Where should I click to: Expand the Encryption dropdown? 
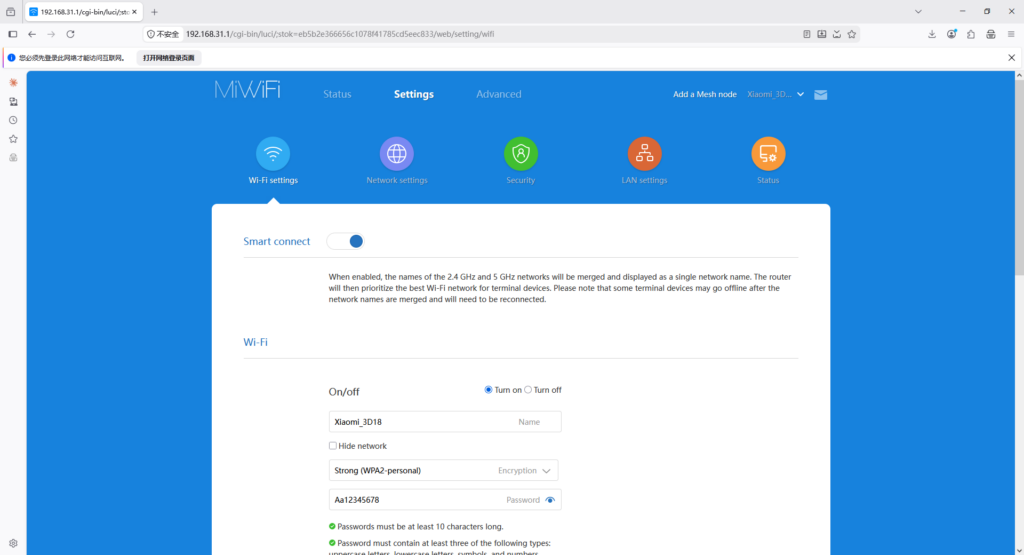tap(443, 470)
